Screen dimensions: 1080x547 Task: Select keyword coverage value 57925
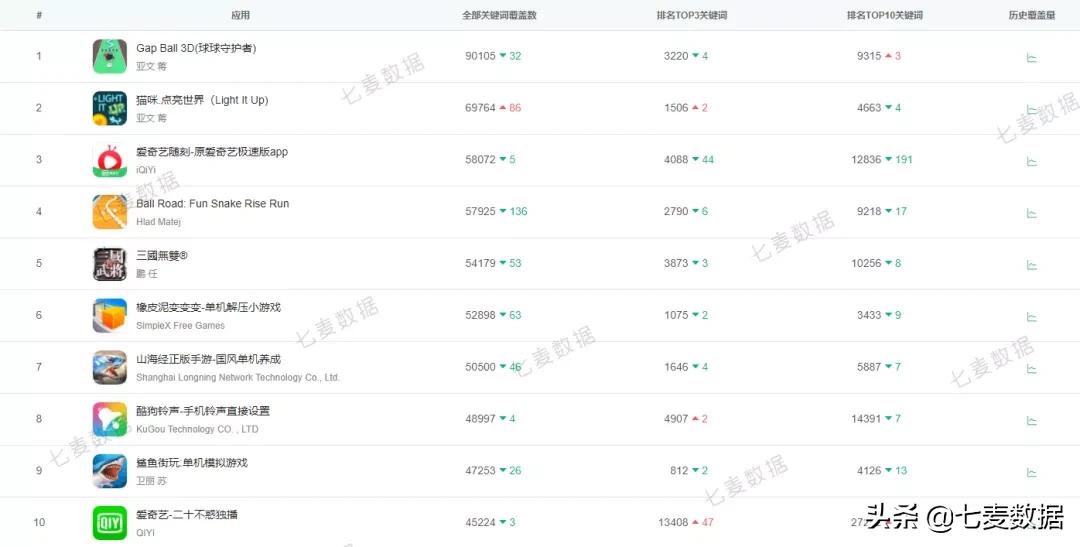click(480, 211)
